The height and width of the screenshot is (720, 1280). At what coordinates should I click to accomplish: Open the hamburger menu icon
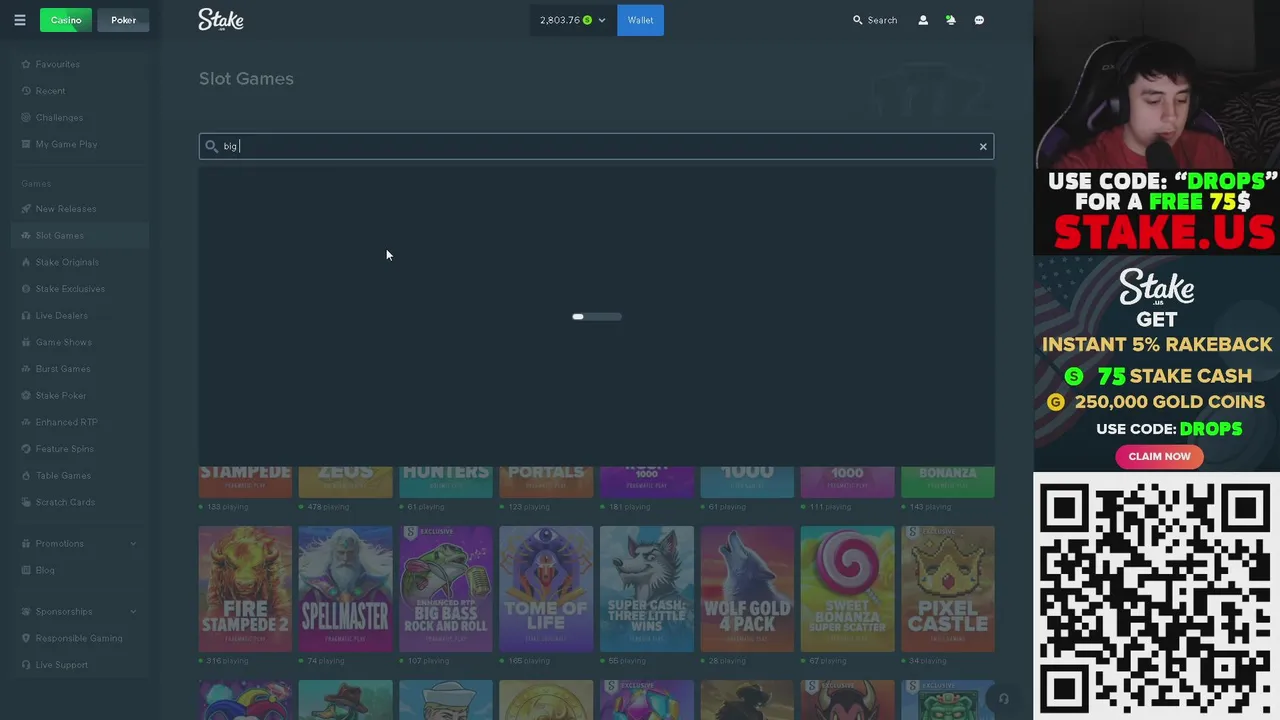click(20, 20)
